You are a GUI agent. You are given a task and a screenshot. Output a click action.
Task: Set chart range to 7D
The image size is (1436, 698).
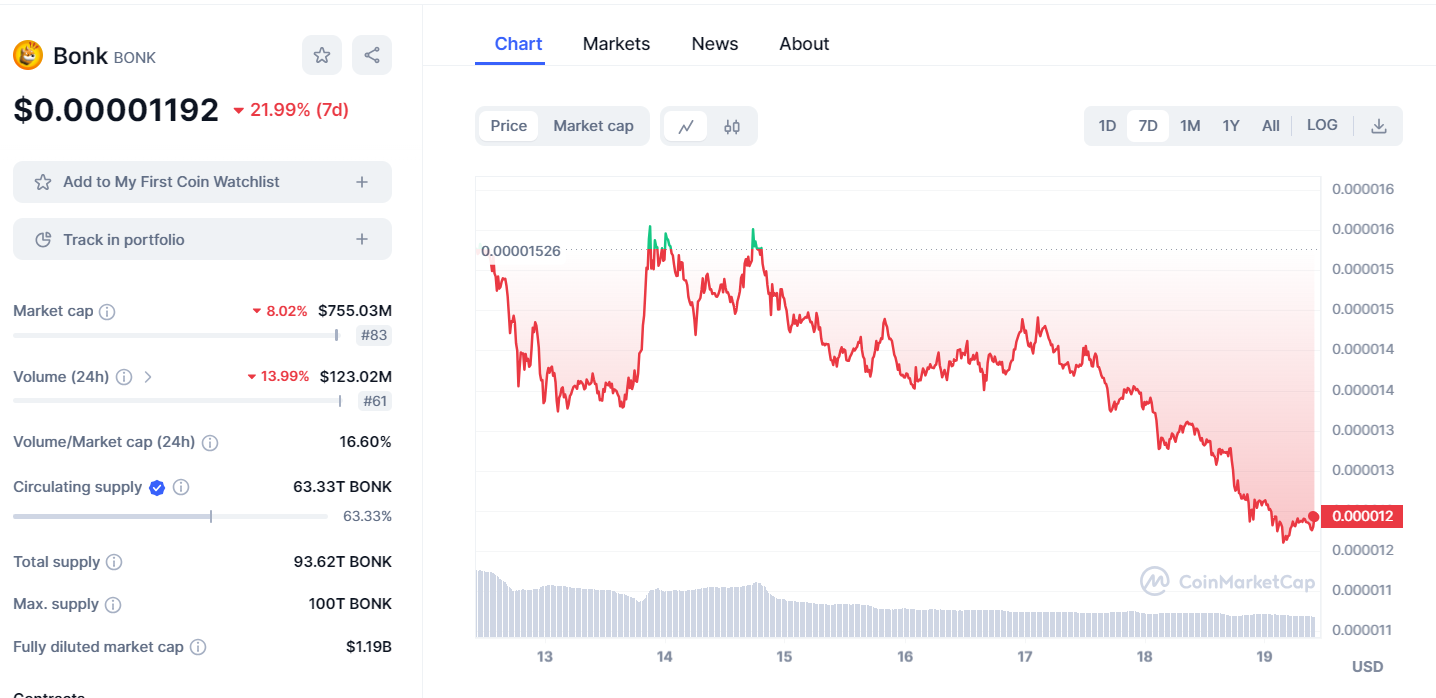pos(1148,126)
